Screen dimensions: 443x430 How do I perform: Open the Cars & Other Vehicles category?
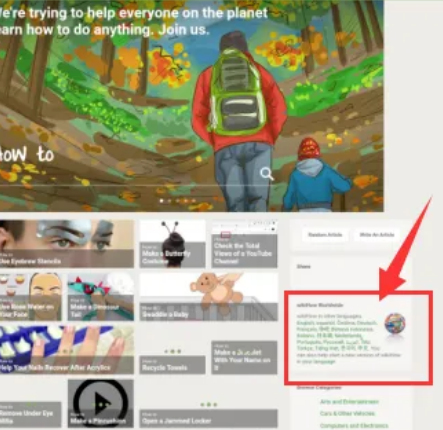(x=347, y=414)
